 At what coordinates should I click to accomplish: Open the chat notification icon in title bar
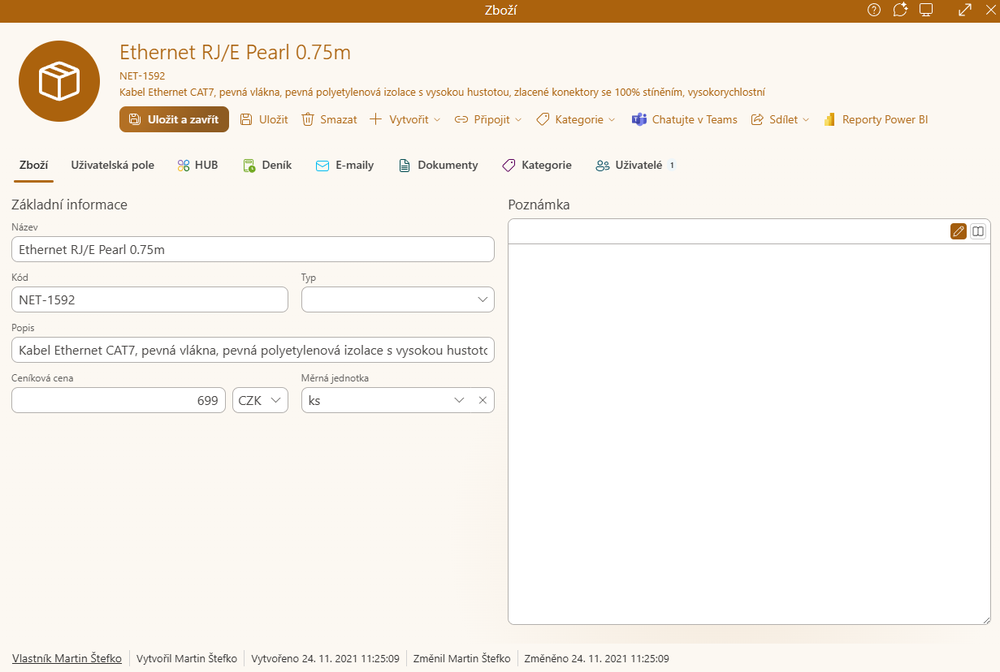click(x=900, y=10)
